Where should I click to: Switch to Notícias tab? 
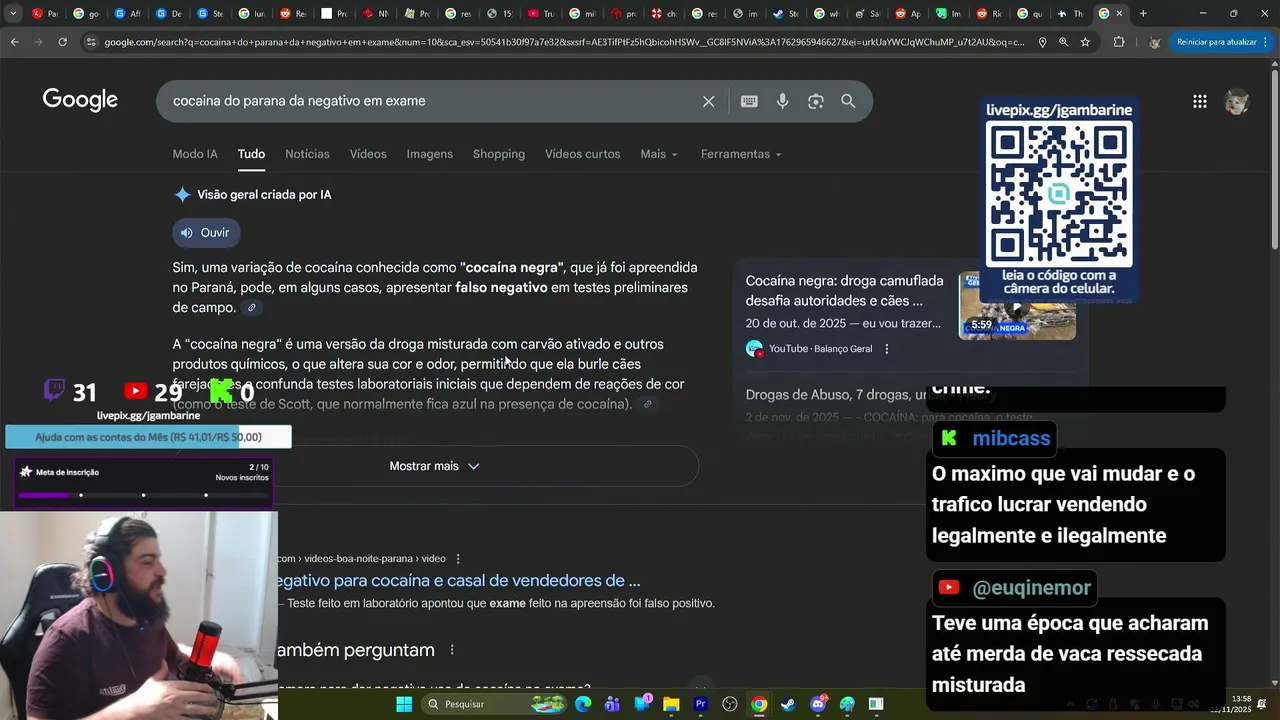click(307, 154)
